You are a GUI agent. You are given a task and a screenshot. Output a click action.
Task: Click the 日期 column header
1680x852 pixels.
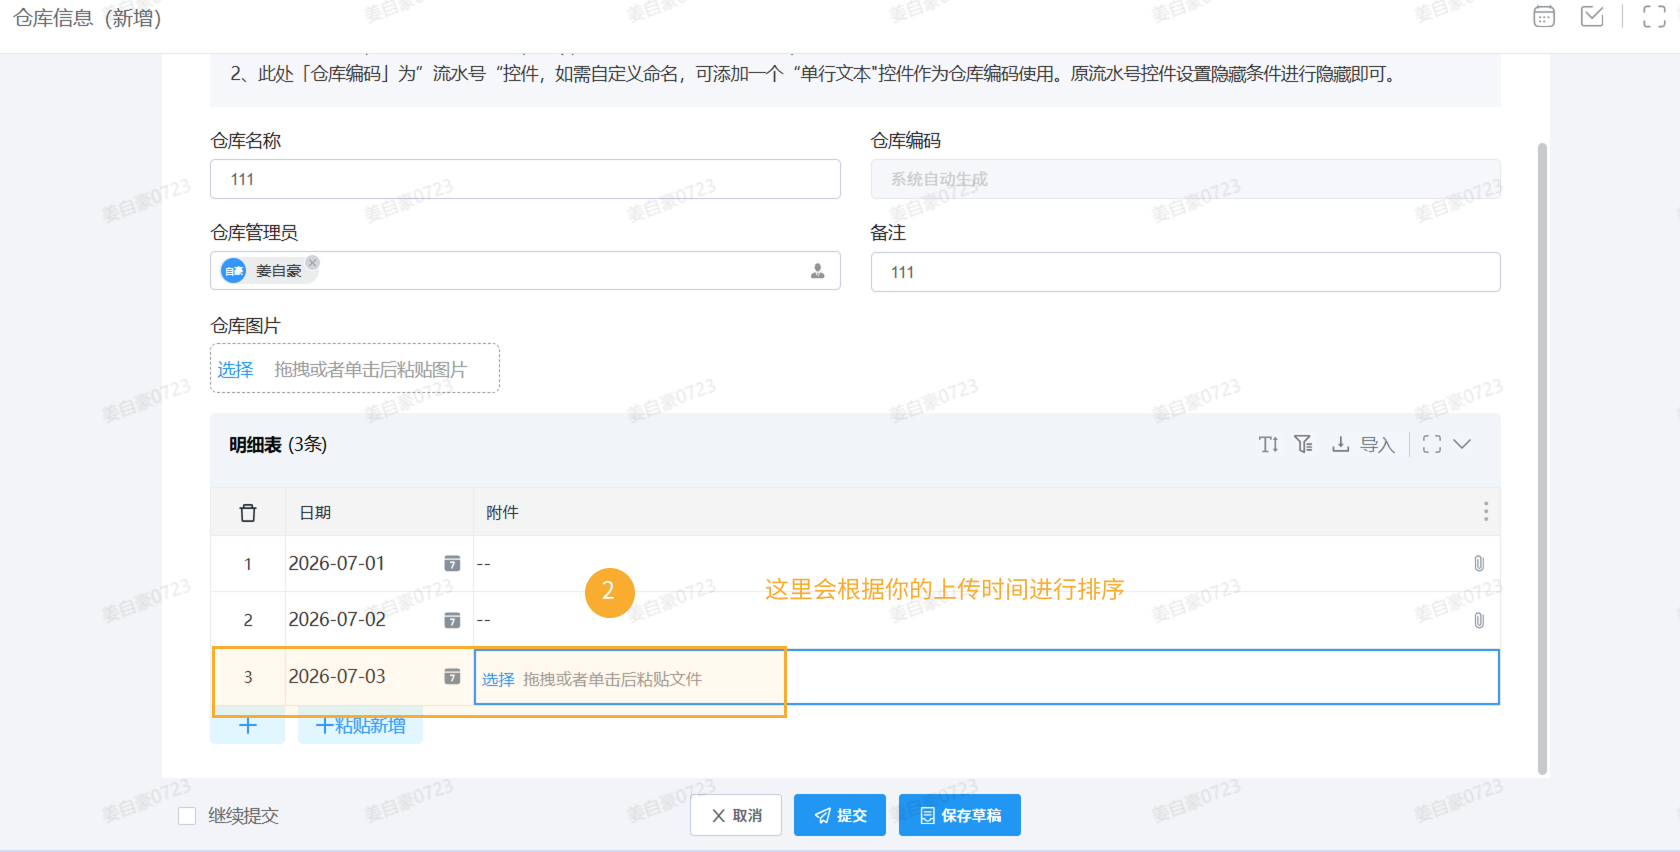[x=379, y=512]
